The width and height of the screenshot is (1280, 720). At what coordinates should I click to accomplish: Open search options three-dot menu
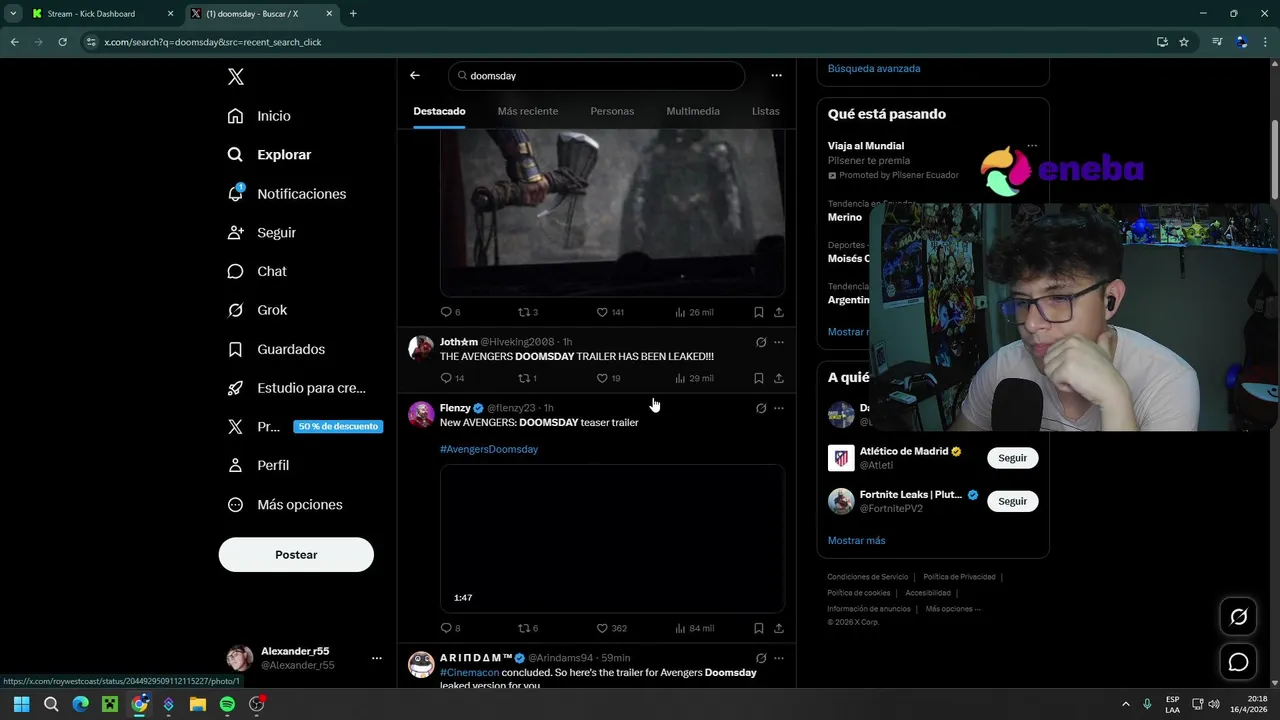[x=776, y=75]
